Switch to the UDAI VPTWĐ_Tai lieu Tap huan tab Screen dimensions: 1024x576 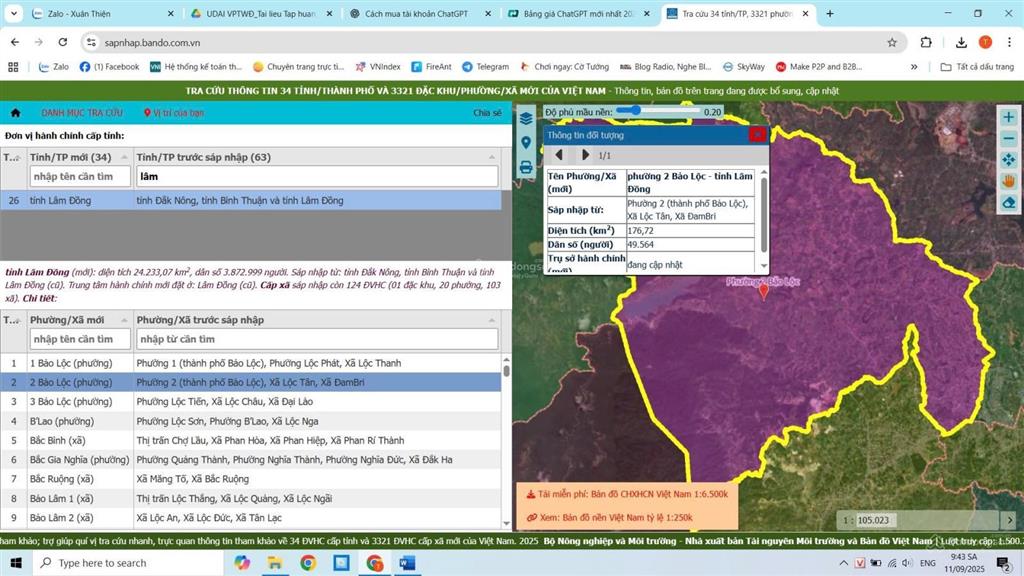coord(262,13)
